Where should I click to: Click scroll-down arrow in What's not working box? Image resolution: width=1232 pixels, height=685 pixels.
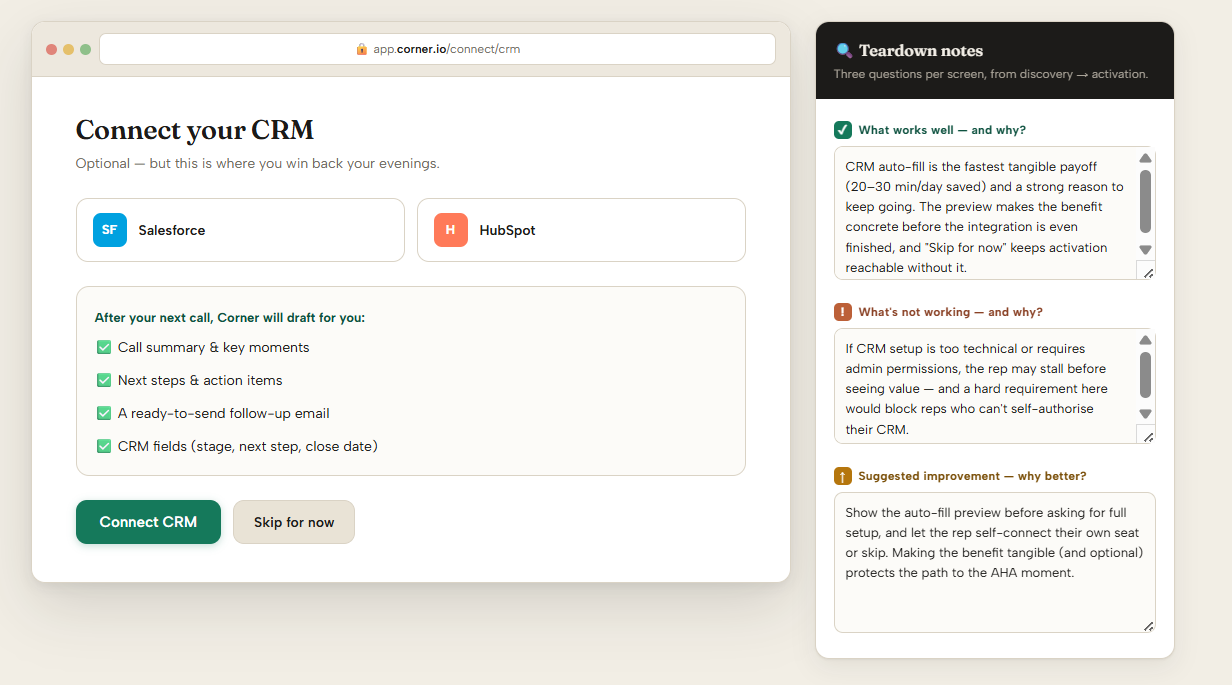tap(1146, 414)
